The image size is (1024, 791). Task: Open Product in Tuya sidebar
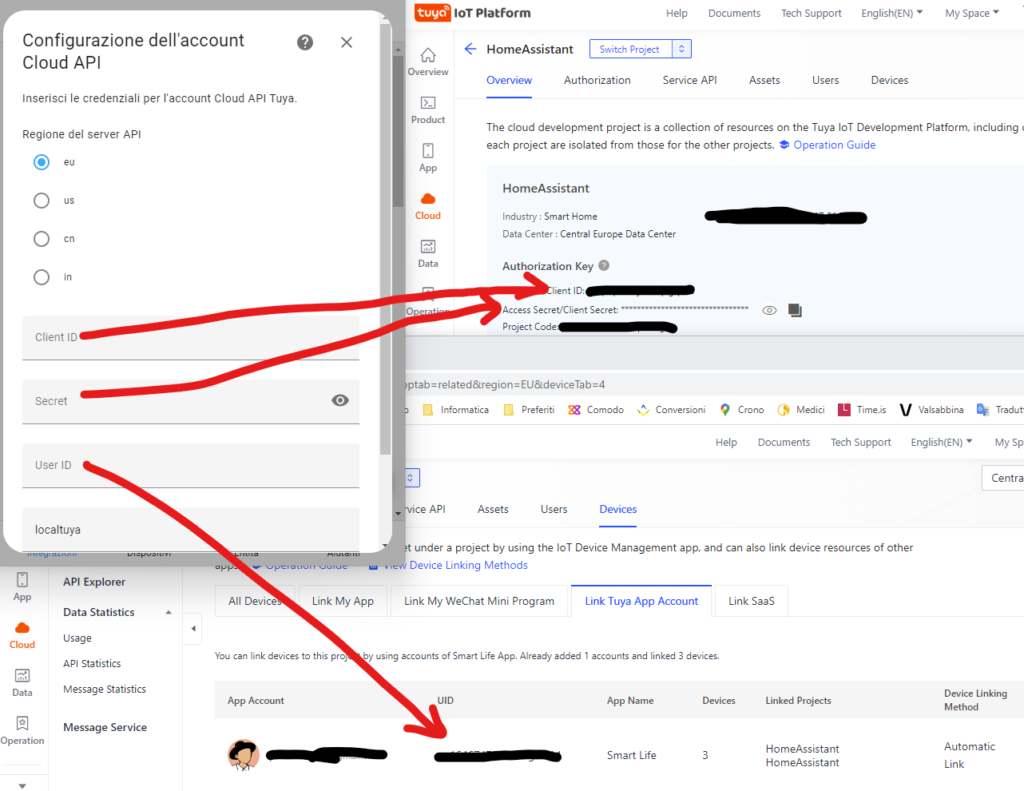(x=428, y=110)
